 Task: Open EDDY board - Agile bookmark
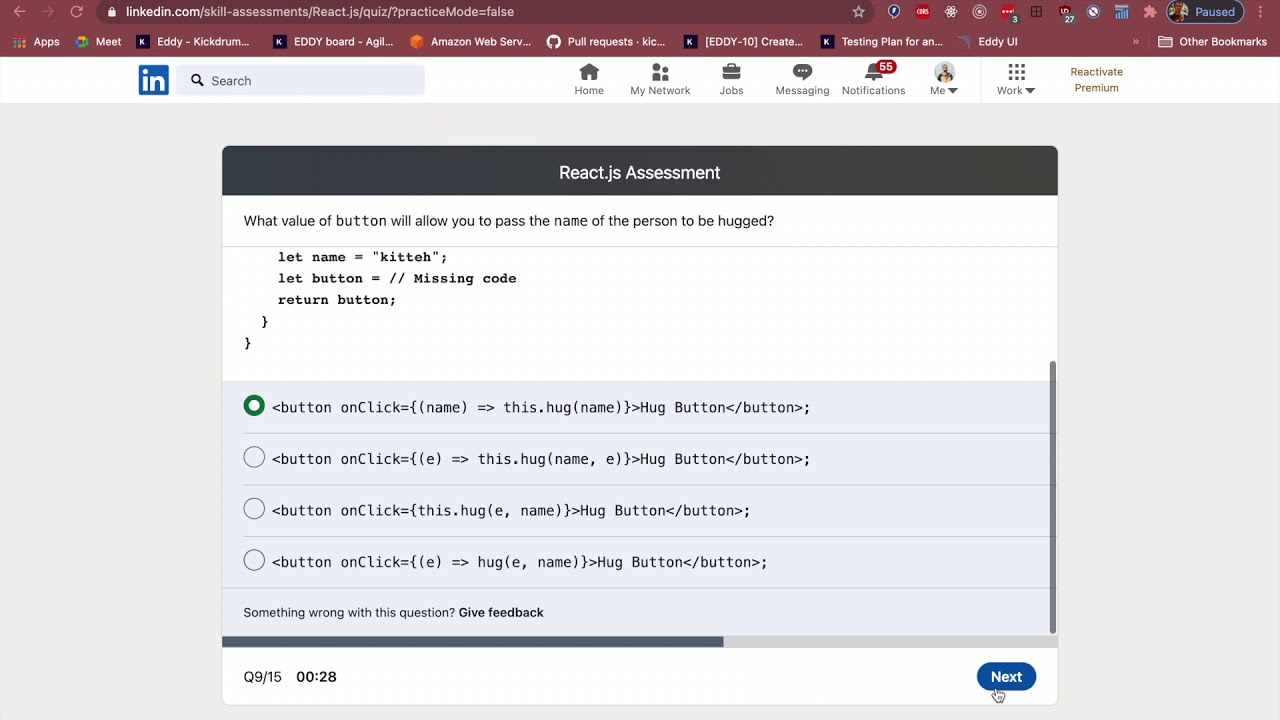(x=335, y=42)
